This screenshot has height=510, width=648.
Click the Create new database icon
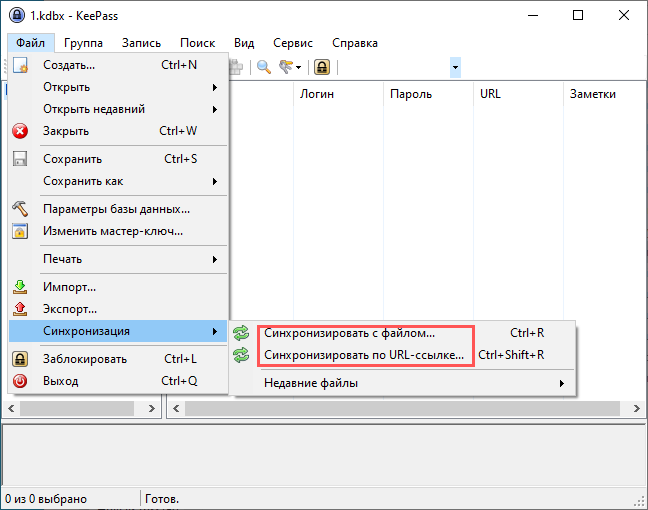[x=20, y=65]
